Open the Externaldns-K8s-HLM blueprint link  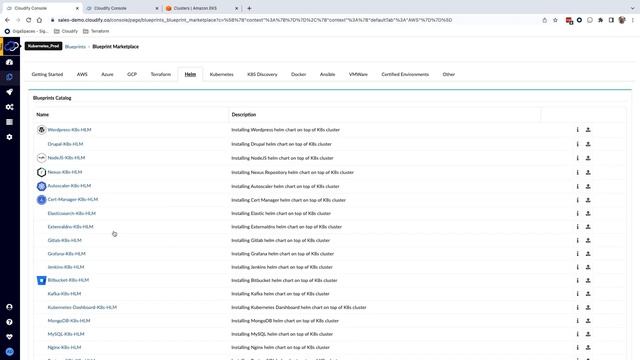point(70,227)
